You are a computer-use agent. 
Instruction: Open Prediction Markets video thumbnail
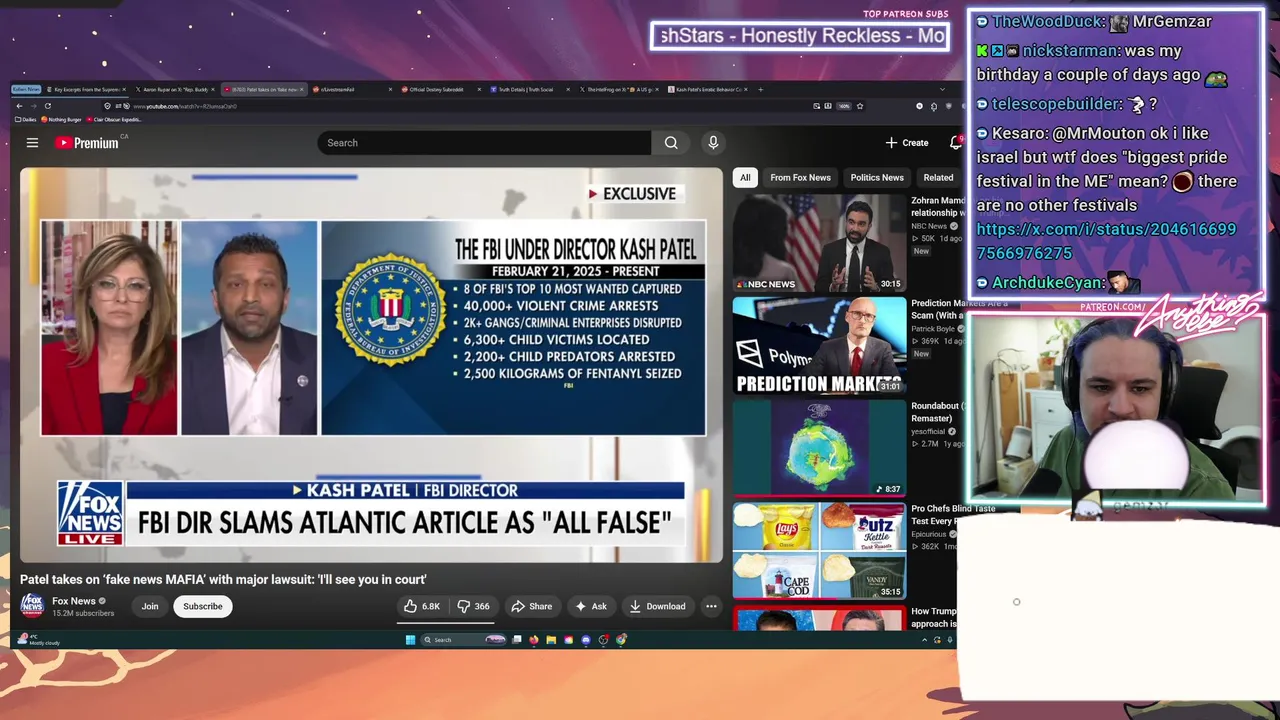[819, 346]
